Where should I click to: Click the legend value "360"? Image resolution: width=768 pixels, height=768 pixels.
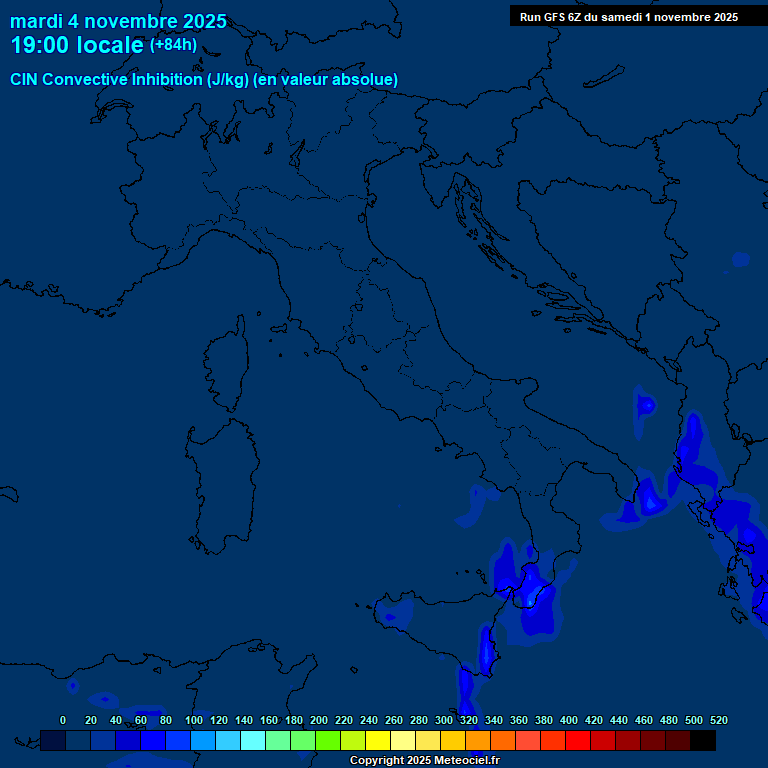coord(518,720)
